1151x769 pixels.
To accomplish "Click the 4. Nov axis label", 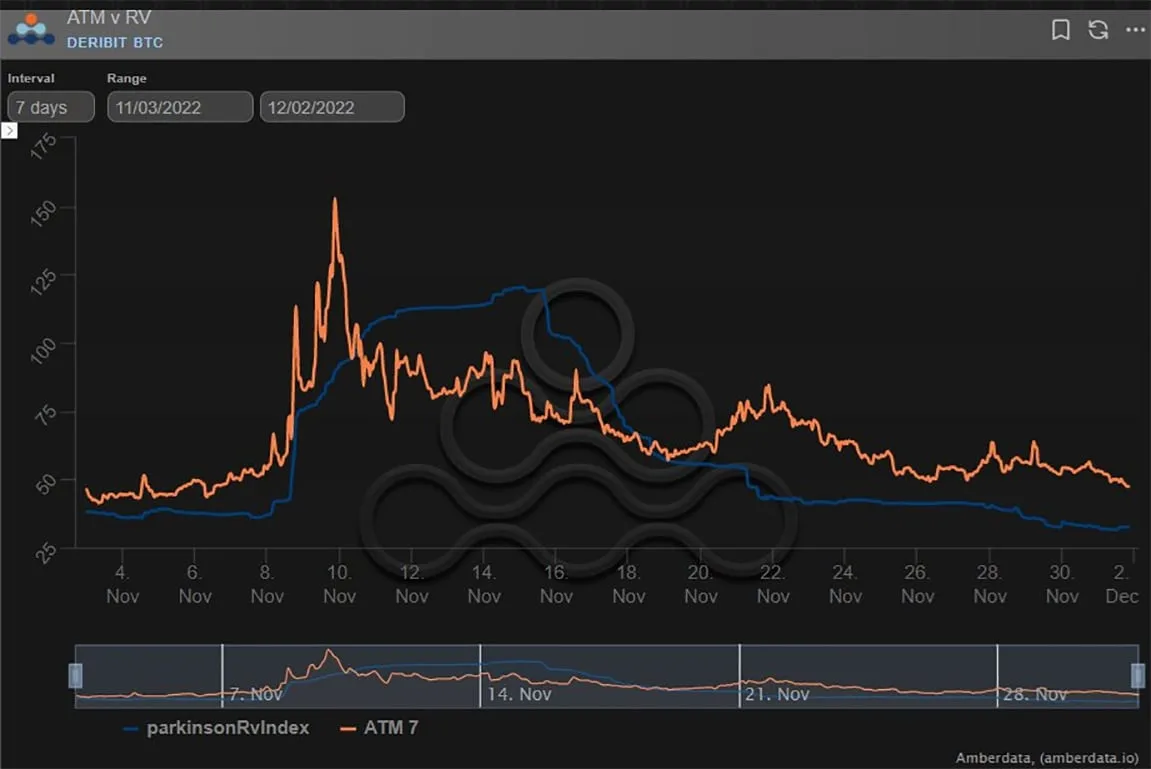I will point(123,584).
